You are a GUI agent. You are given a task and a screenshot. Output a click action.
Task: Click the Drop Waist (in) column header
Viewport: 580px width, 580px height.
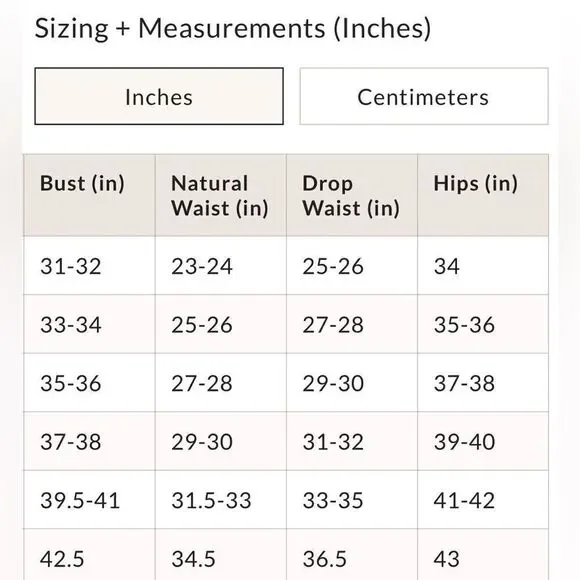click(x=352, y=195)
